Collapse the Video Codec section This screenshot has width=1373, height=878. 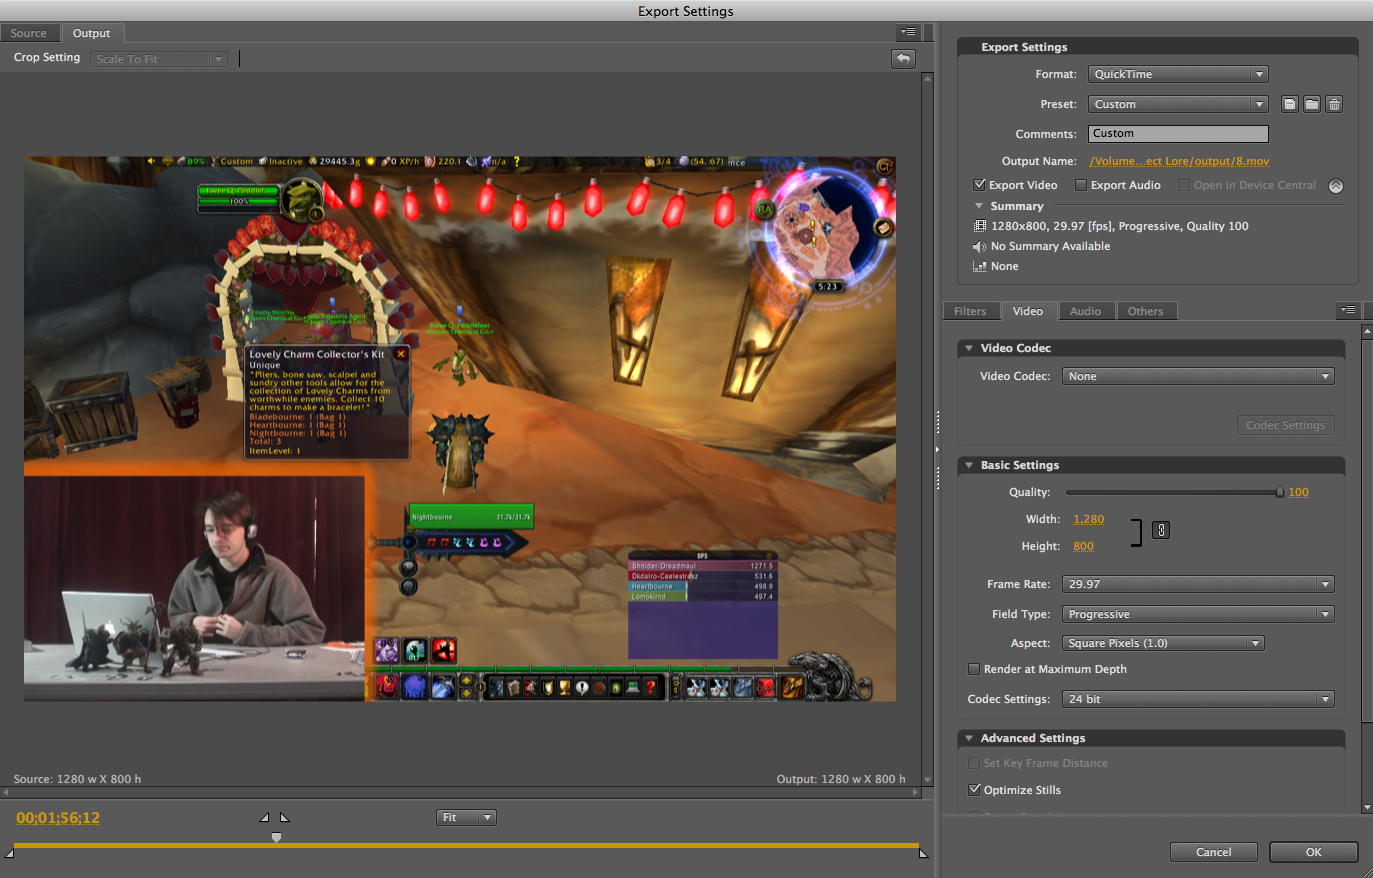pyautogui.click(x=968, y=348)
